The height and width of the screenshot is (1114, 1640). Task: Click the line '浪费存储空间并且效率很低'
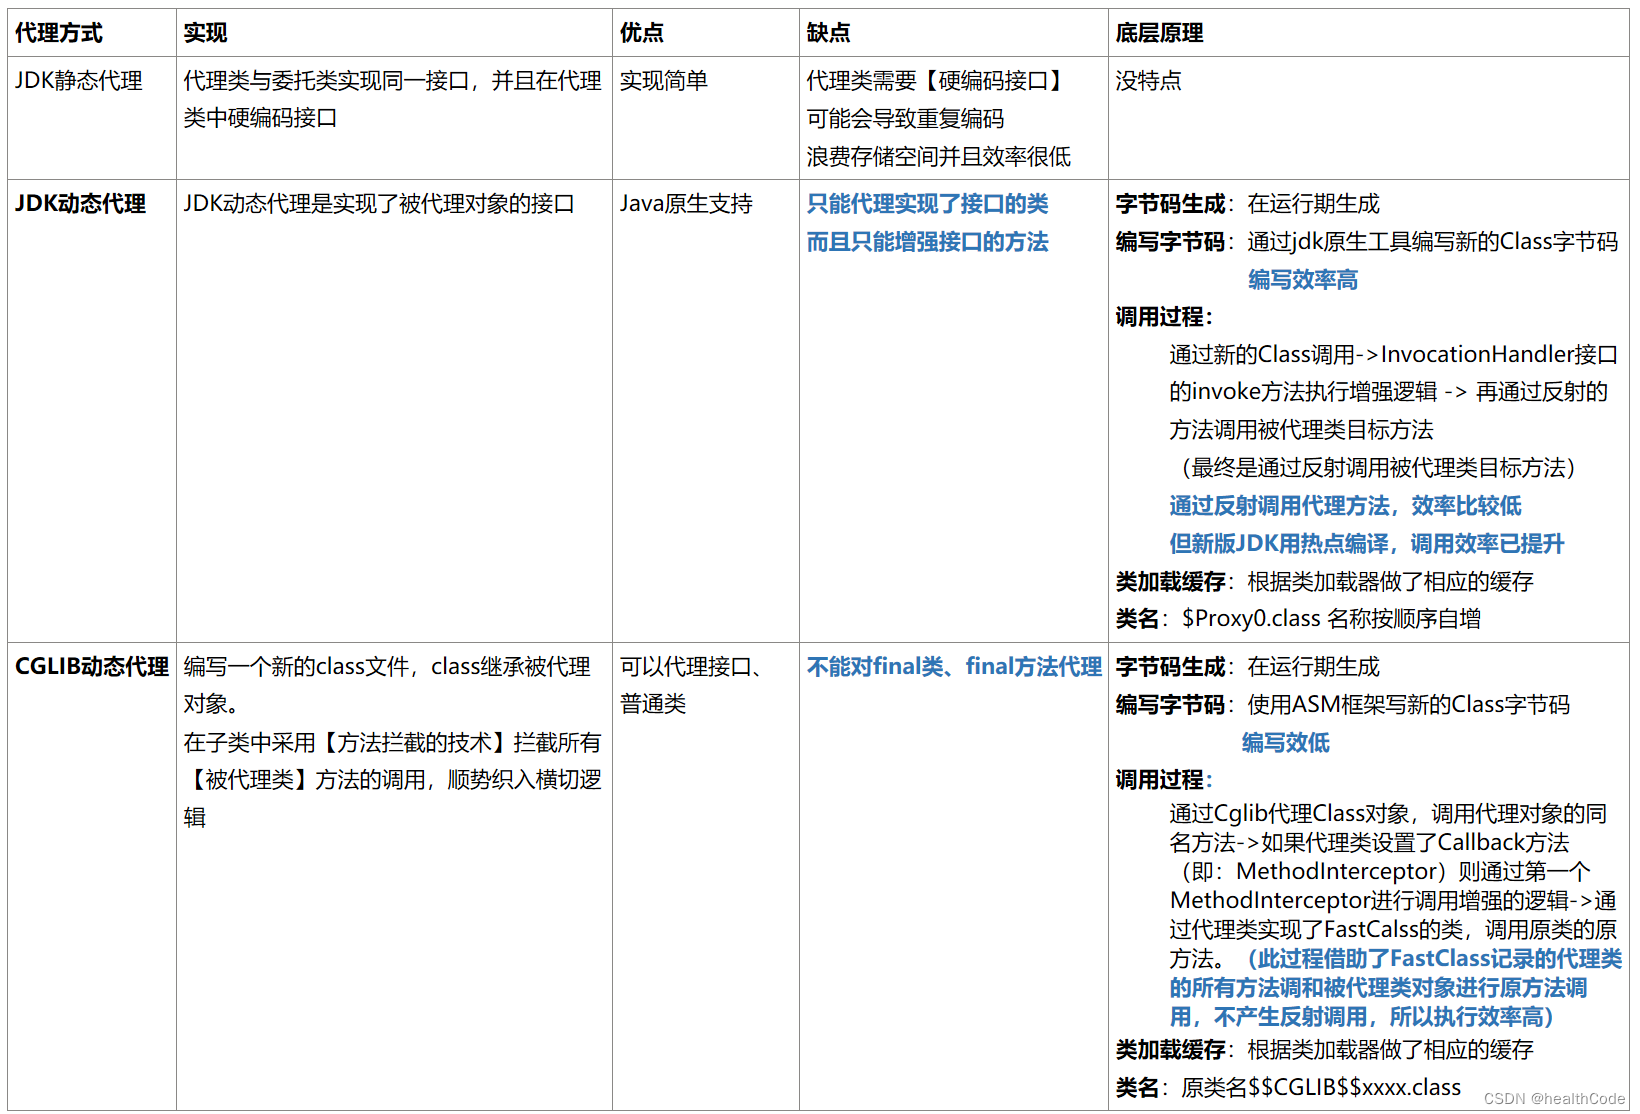point(938,157)
